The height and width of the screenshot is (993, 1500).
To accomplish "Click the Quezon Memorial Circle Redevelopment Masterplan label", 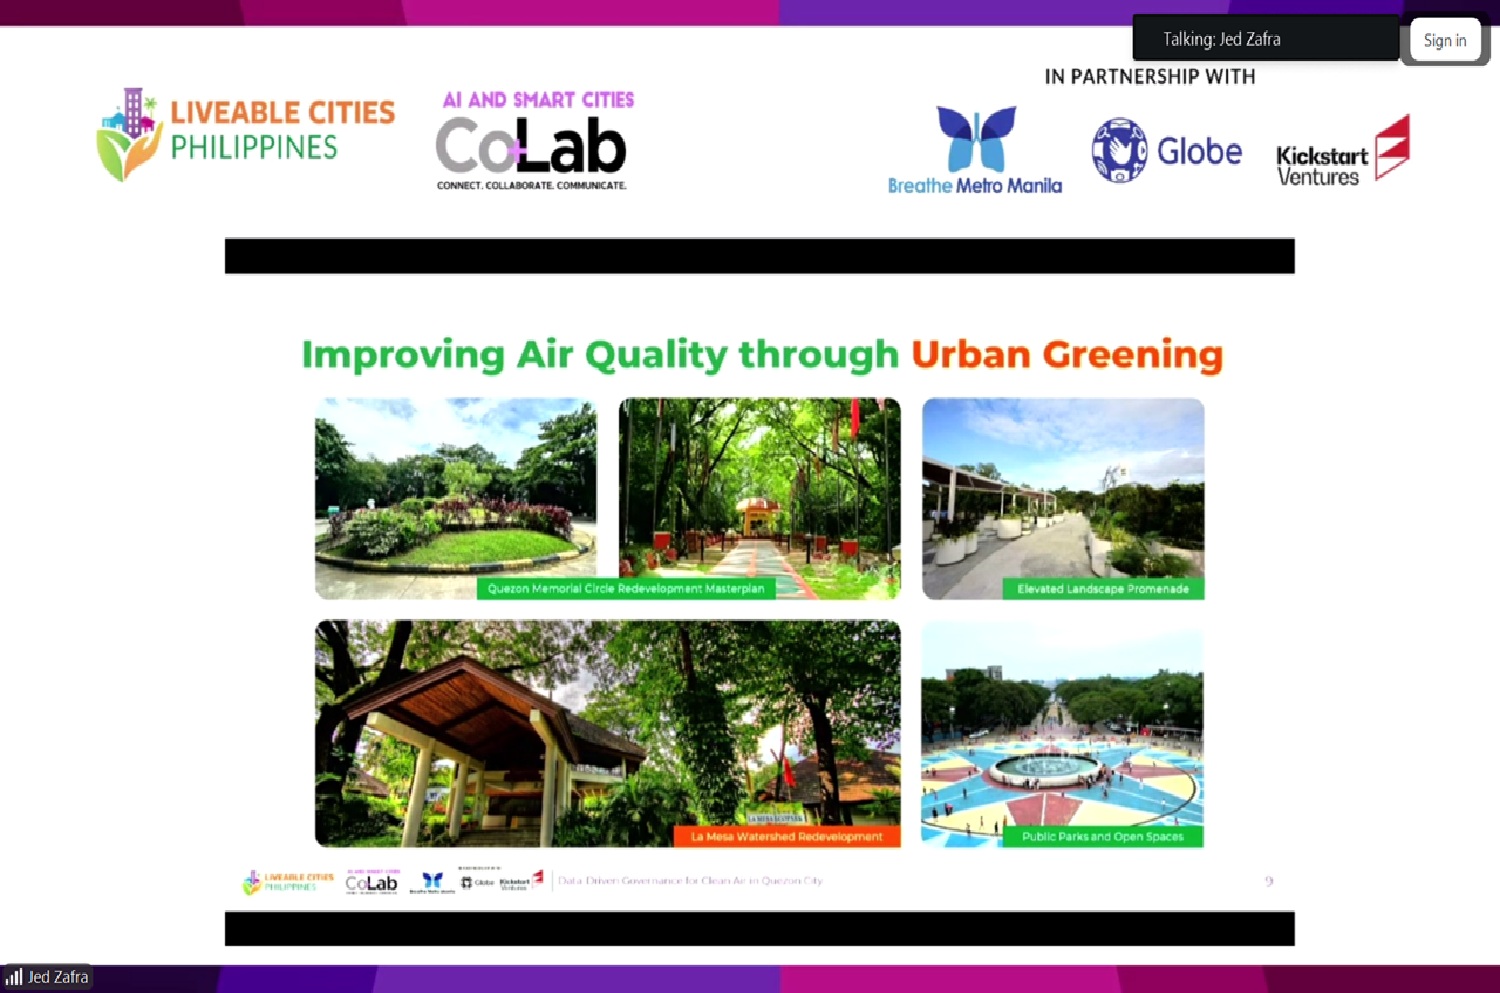I will click(626, 589).
